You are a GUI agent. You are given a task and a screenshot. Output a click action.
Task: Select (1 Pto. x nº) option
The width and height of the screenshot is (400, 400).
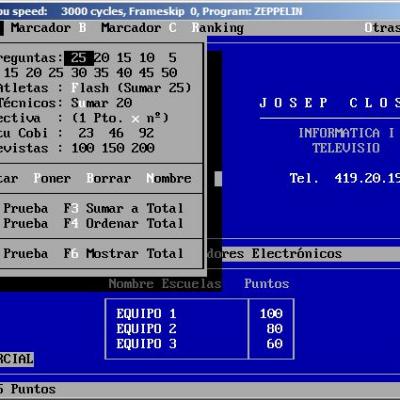120,118
